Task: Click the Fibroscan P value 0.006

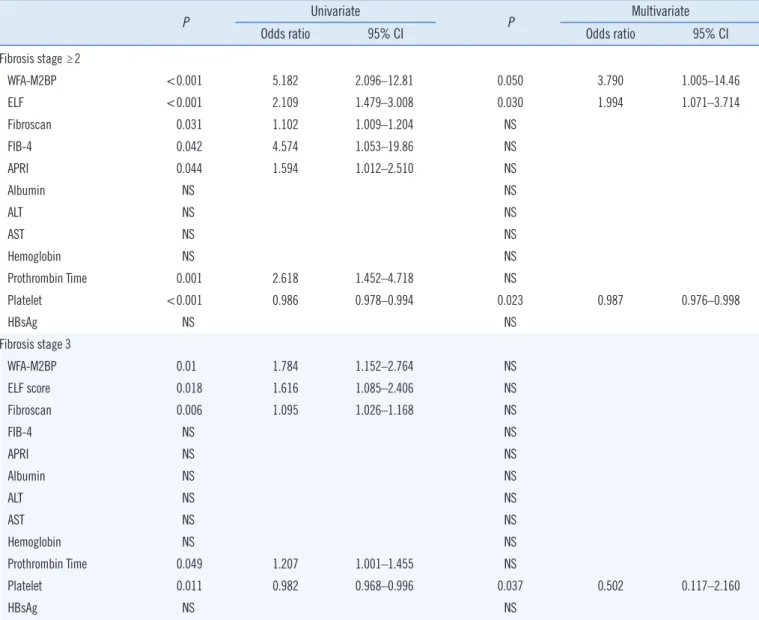Action: point(189,410)
